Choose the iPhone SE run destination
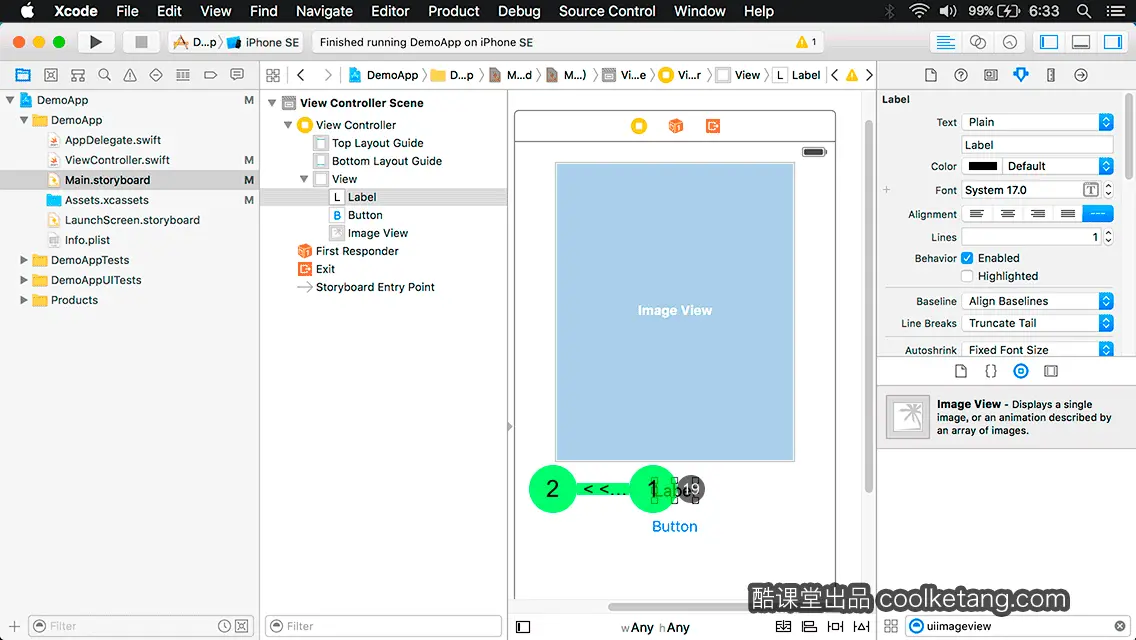Image resolution: width=1136 pixels, height=640 pixels. pyautogui.click(x=264, y=42)
